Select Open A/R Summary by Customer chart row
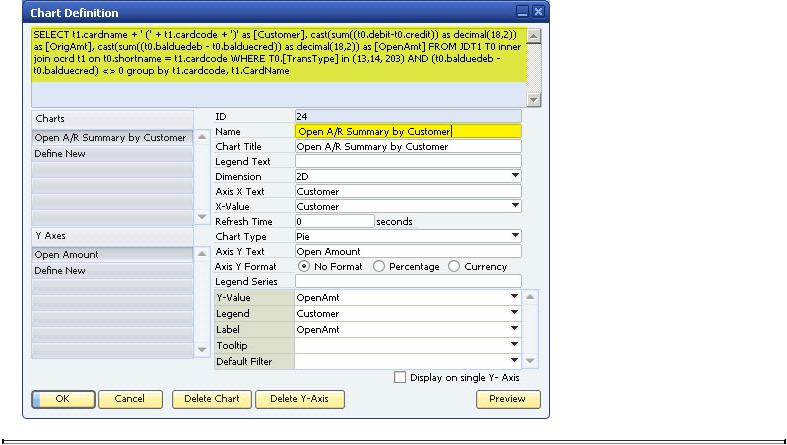 (x=112, y=137)
